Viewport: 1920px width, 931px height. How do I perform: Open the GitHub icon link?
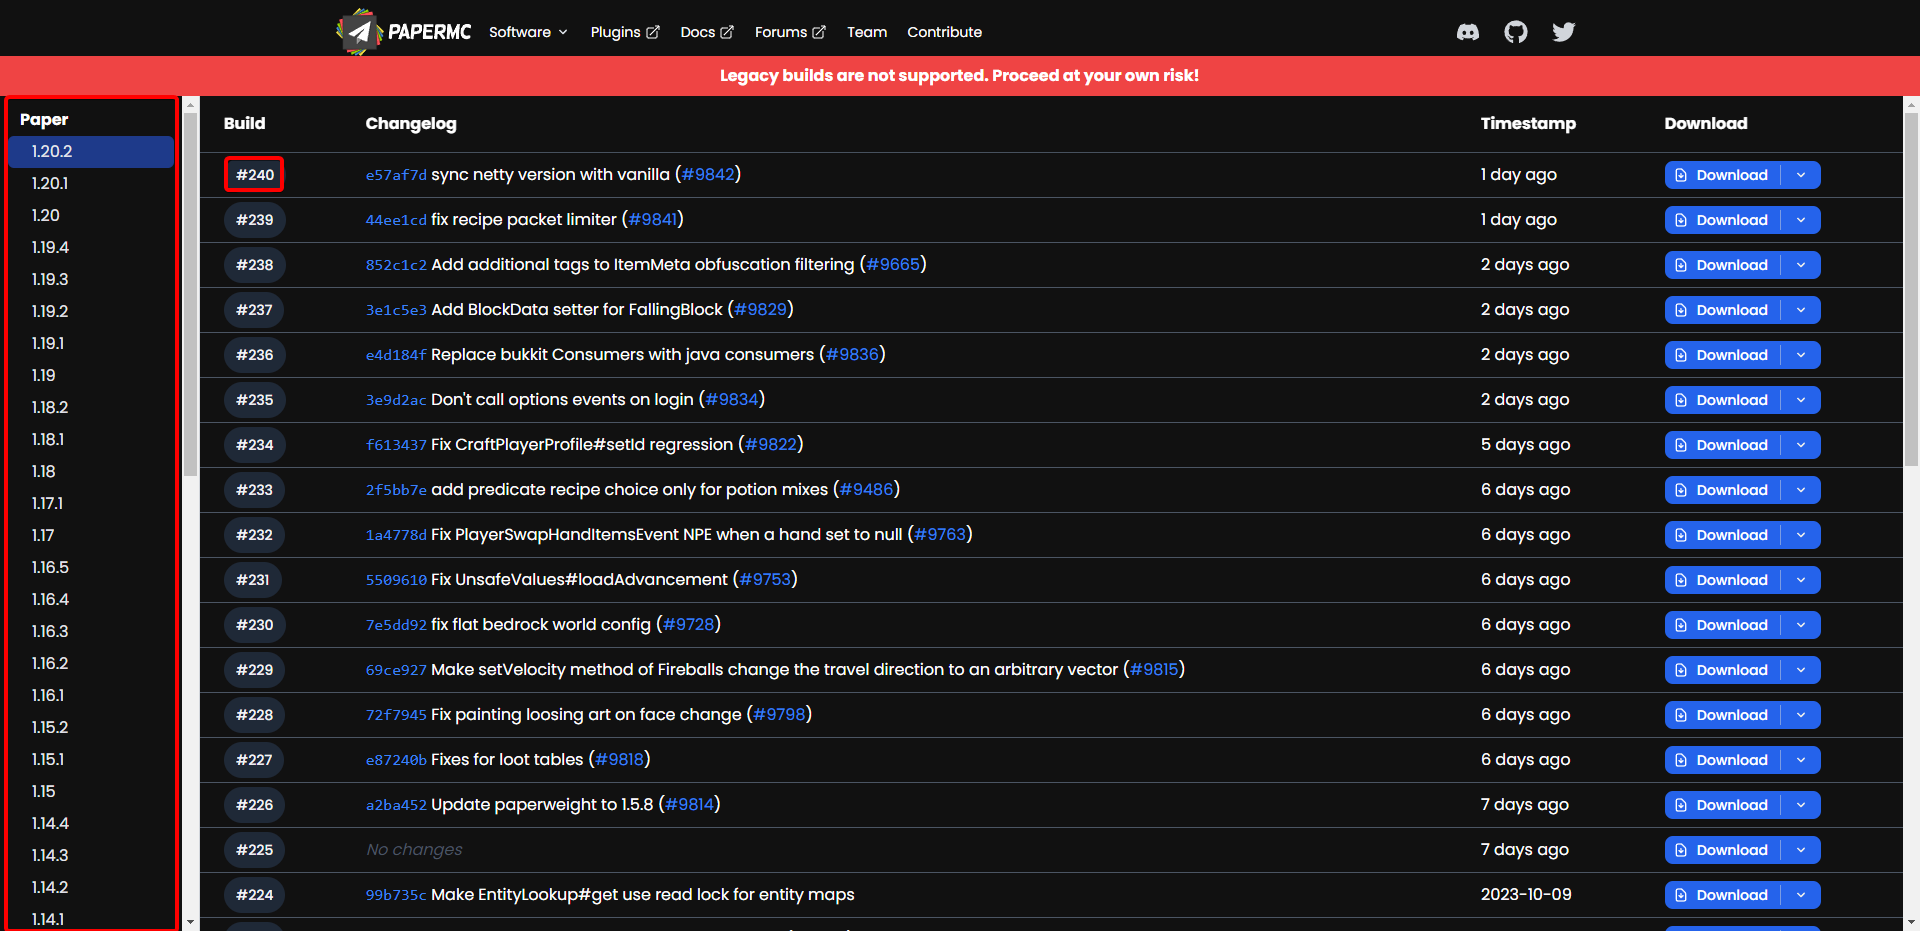(1515, 32)
